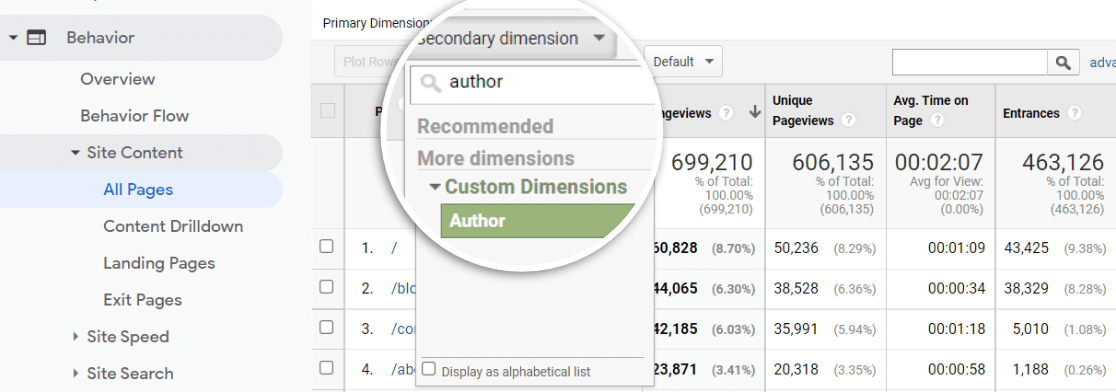This screenshot has height=392, width=1116.
Task: Click the 50,236 unique pageviews value
Action: [795, 248]
